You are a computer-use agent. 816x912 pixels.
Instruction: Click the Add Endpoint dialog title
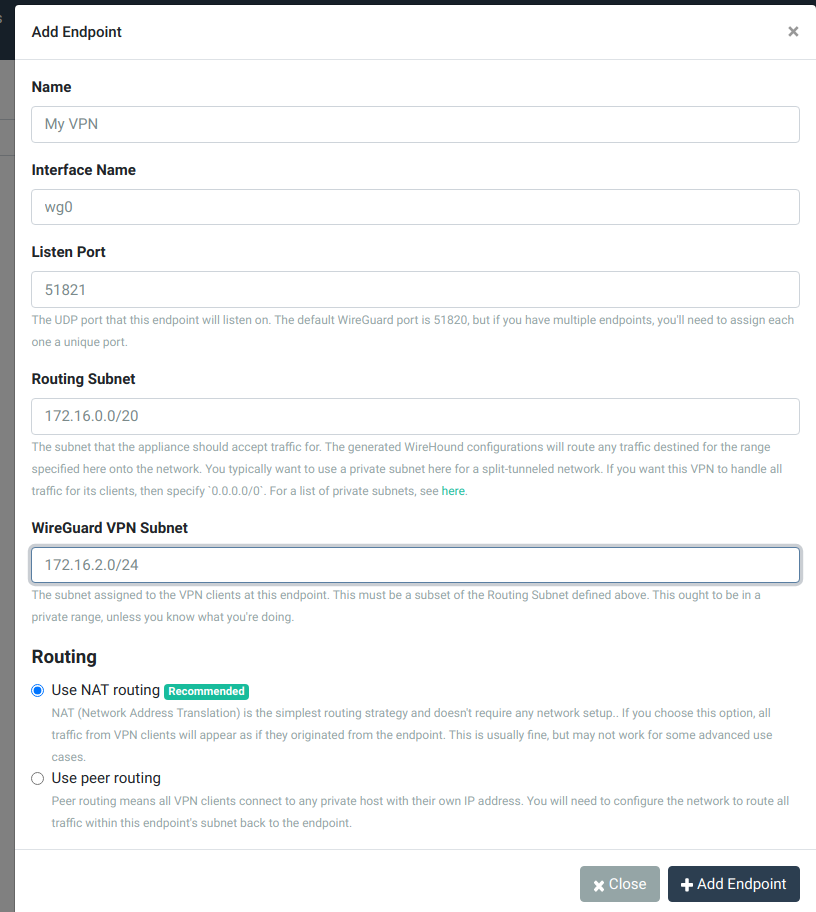[x=77, y=31]
